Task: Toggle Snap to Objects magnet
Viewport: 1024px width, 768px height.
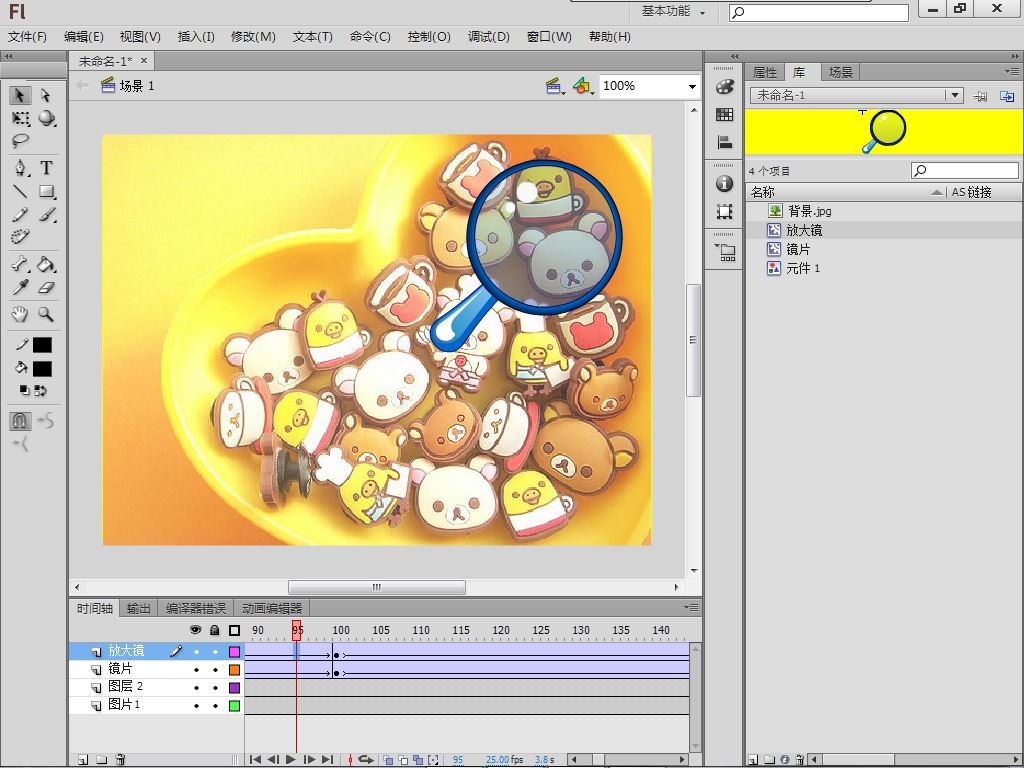Action: (20, 421)
